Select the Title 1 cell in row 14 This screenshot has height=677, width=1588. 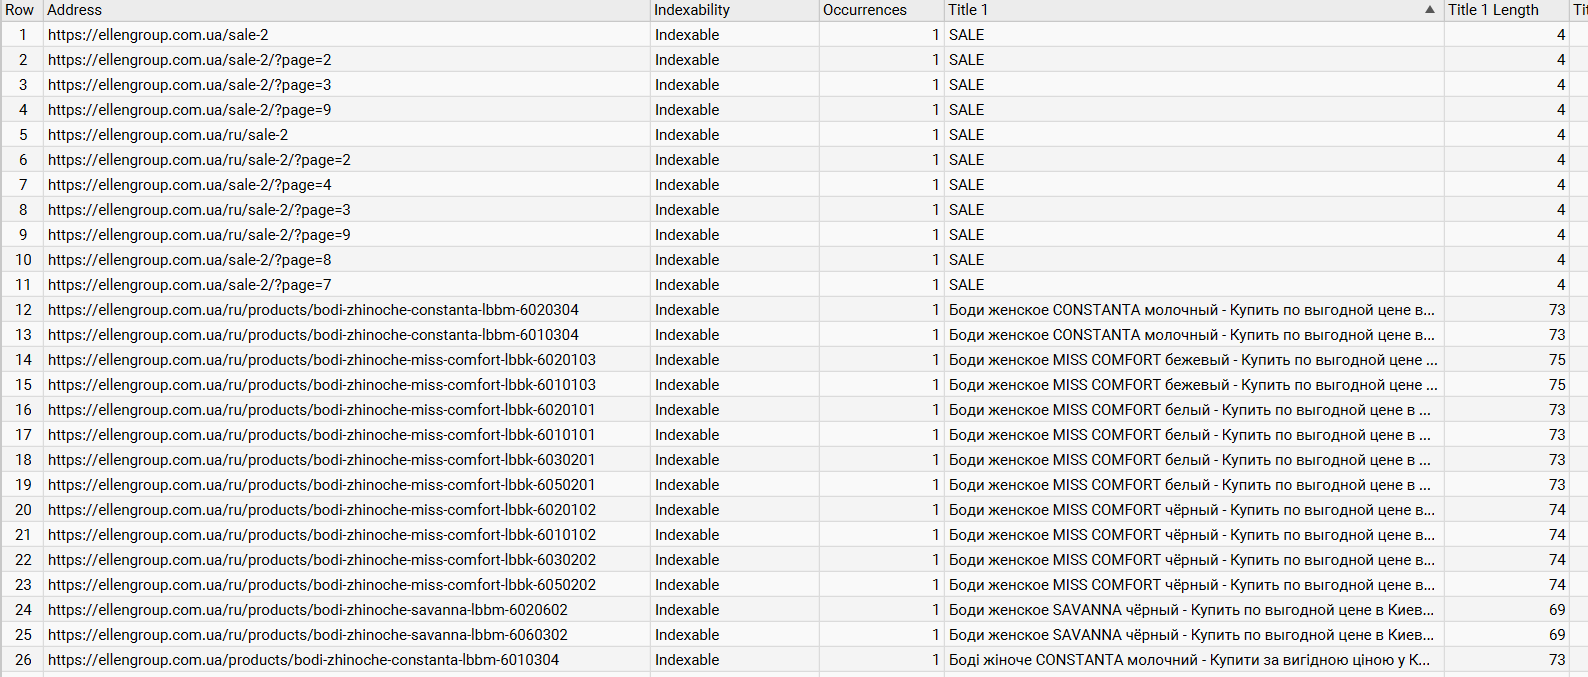[x=1194, y=360]
